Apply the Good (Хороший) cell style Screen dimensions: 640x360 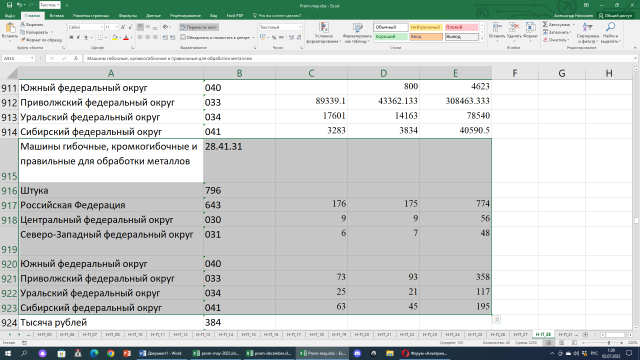(x=391, y=37)
